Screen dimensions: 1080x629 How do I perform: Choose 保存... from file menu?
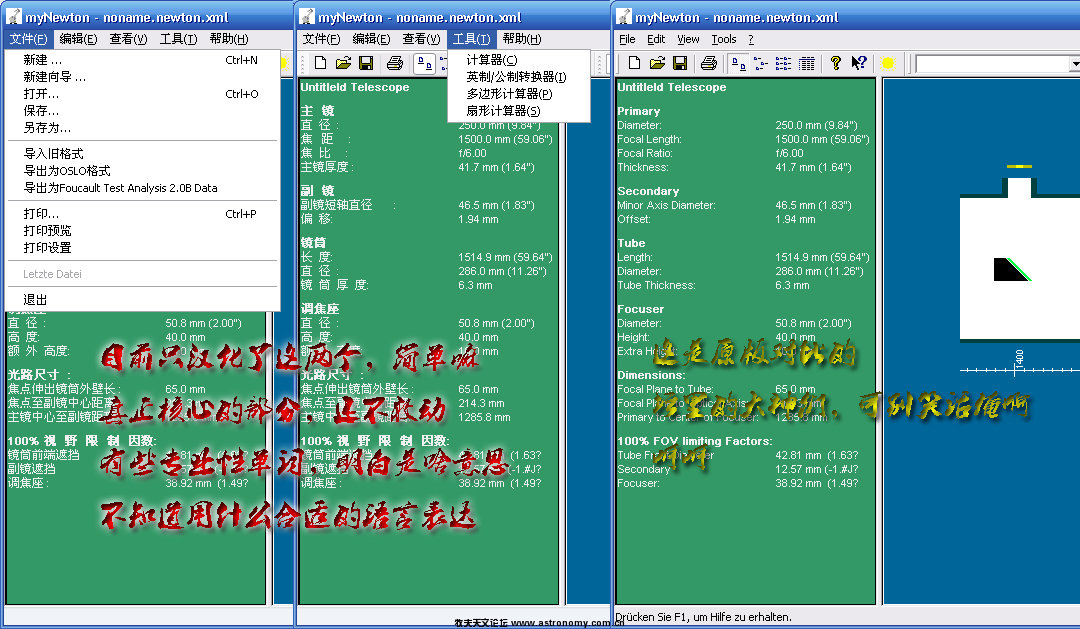point(142,111)
